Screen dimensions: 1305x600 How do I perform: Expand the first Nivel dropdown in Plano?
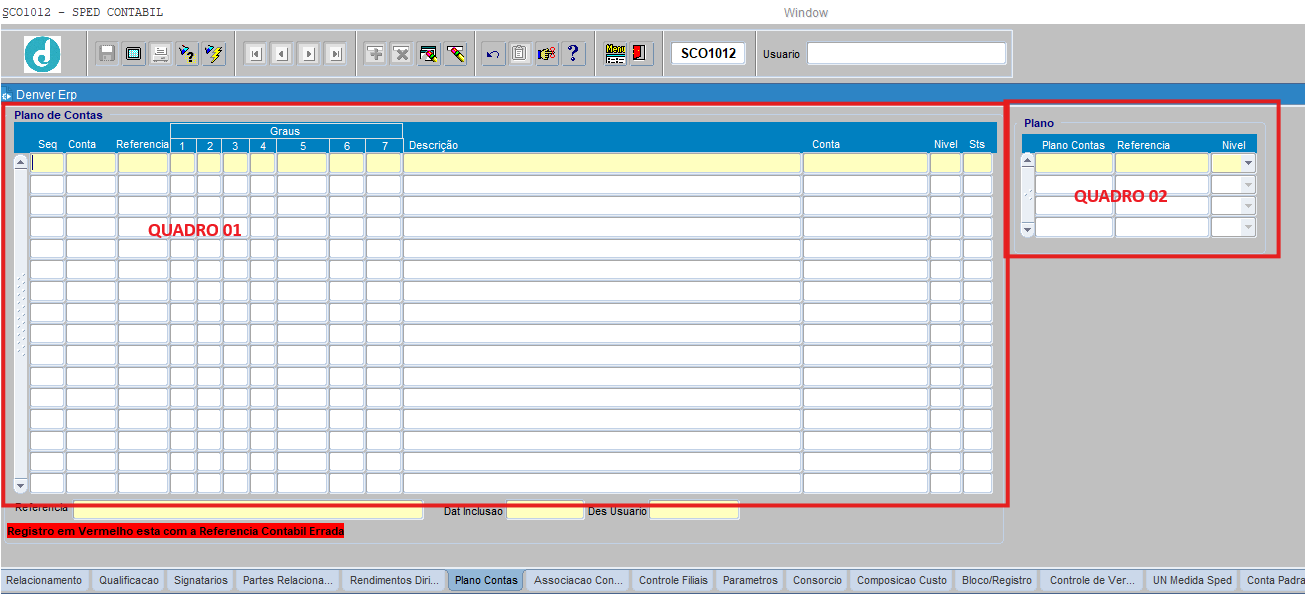1247,163
